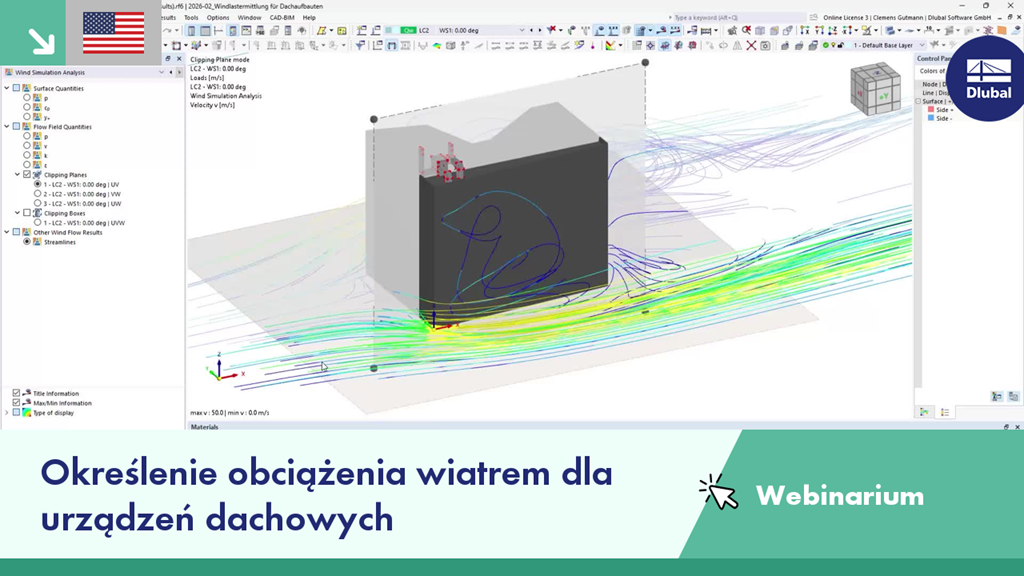1024x576 pixels.
Task: Click the camera screenshot toolbar icon
Action: point(765,45)
